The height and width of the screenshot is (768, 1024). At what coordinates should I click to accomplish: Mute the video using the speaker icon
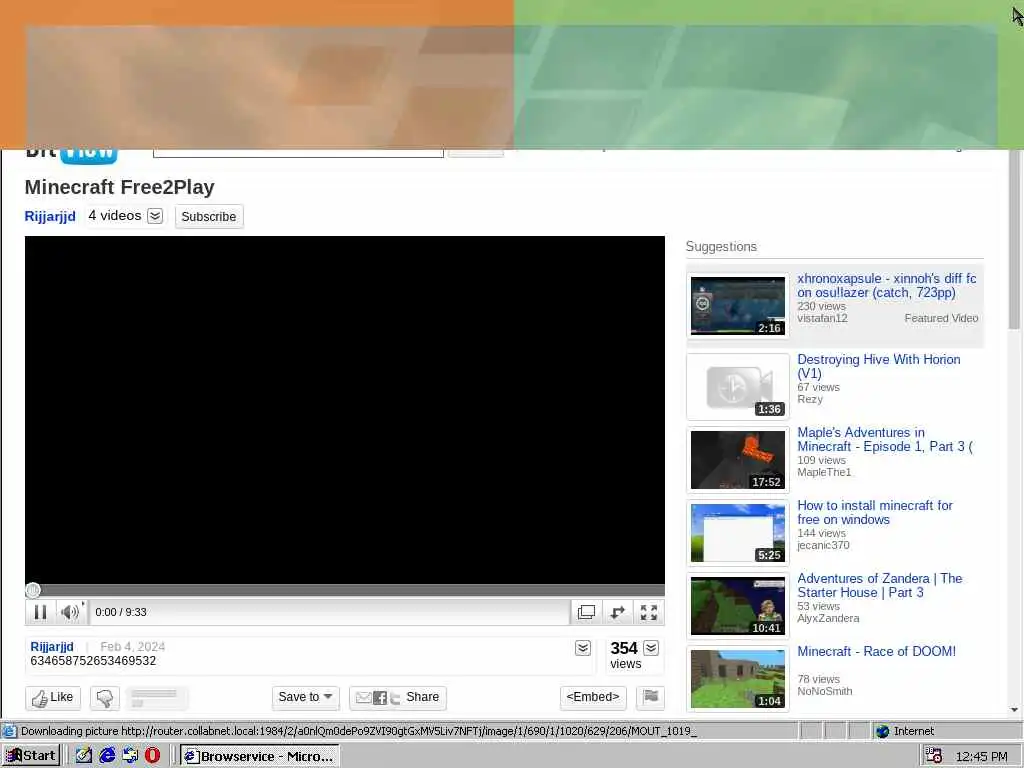point(70,612)
